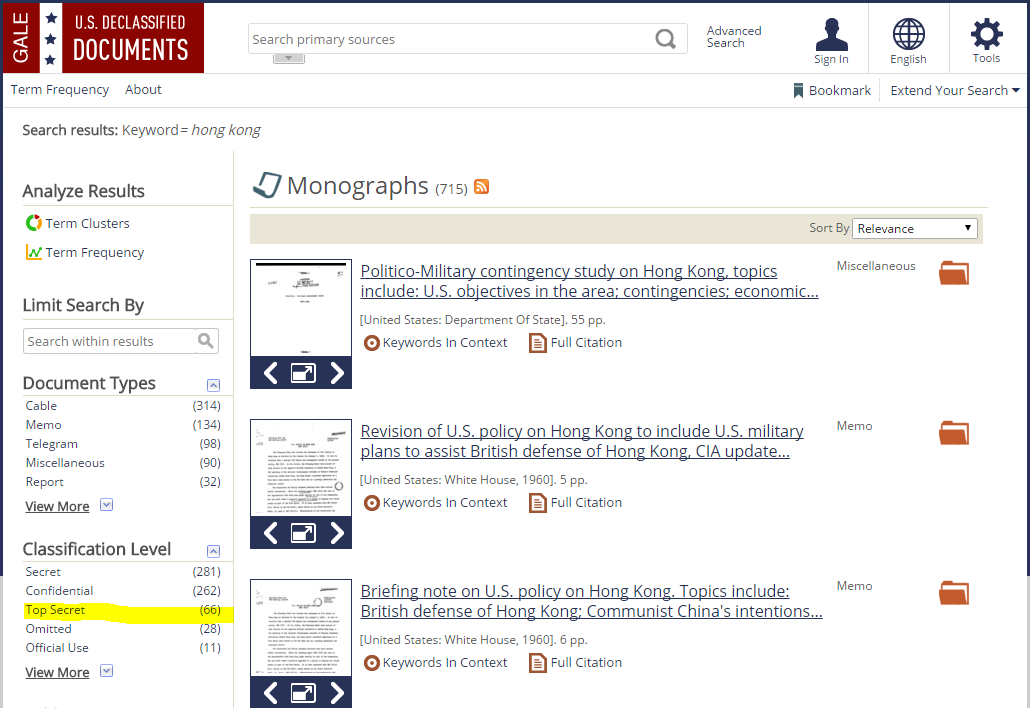Image resolution: width=1030 pixels, height=708 pixels.
Task: Filter by Memo document type
Action: tap(123, 425)
